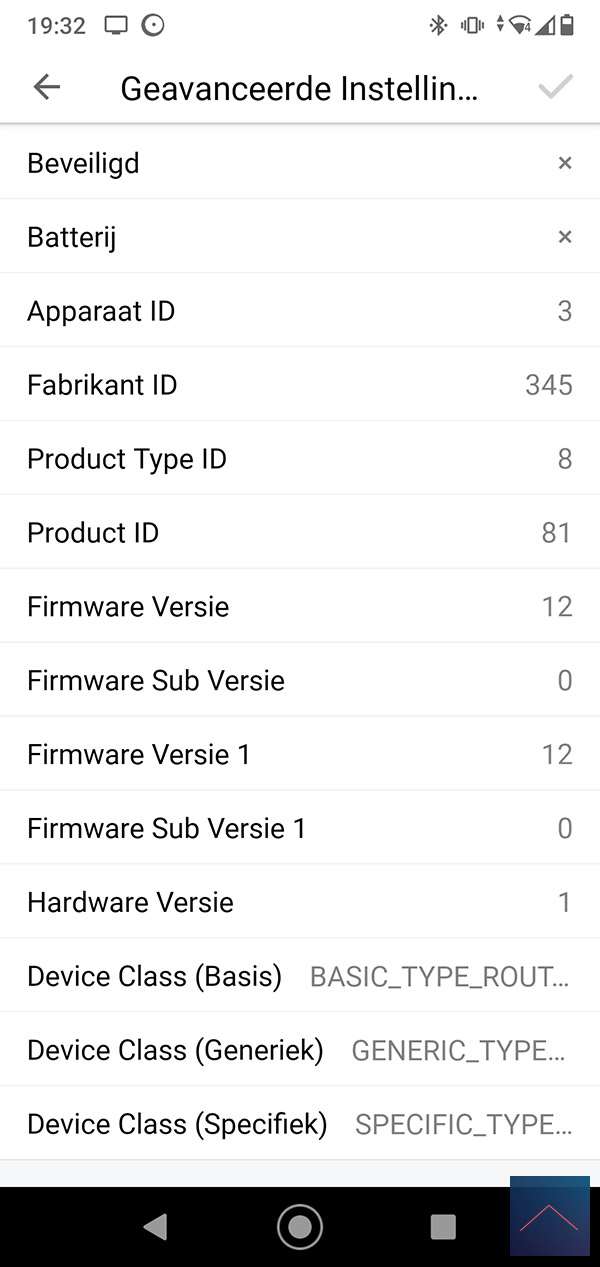Tap the Geavanceerde Instellingen title
This screenshot has height=1267, width=600.
click(299, 89)
